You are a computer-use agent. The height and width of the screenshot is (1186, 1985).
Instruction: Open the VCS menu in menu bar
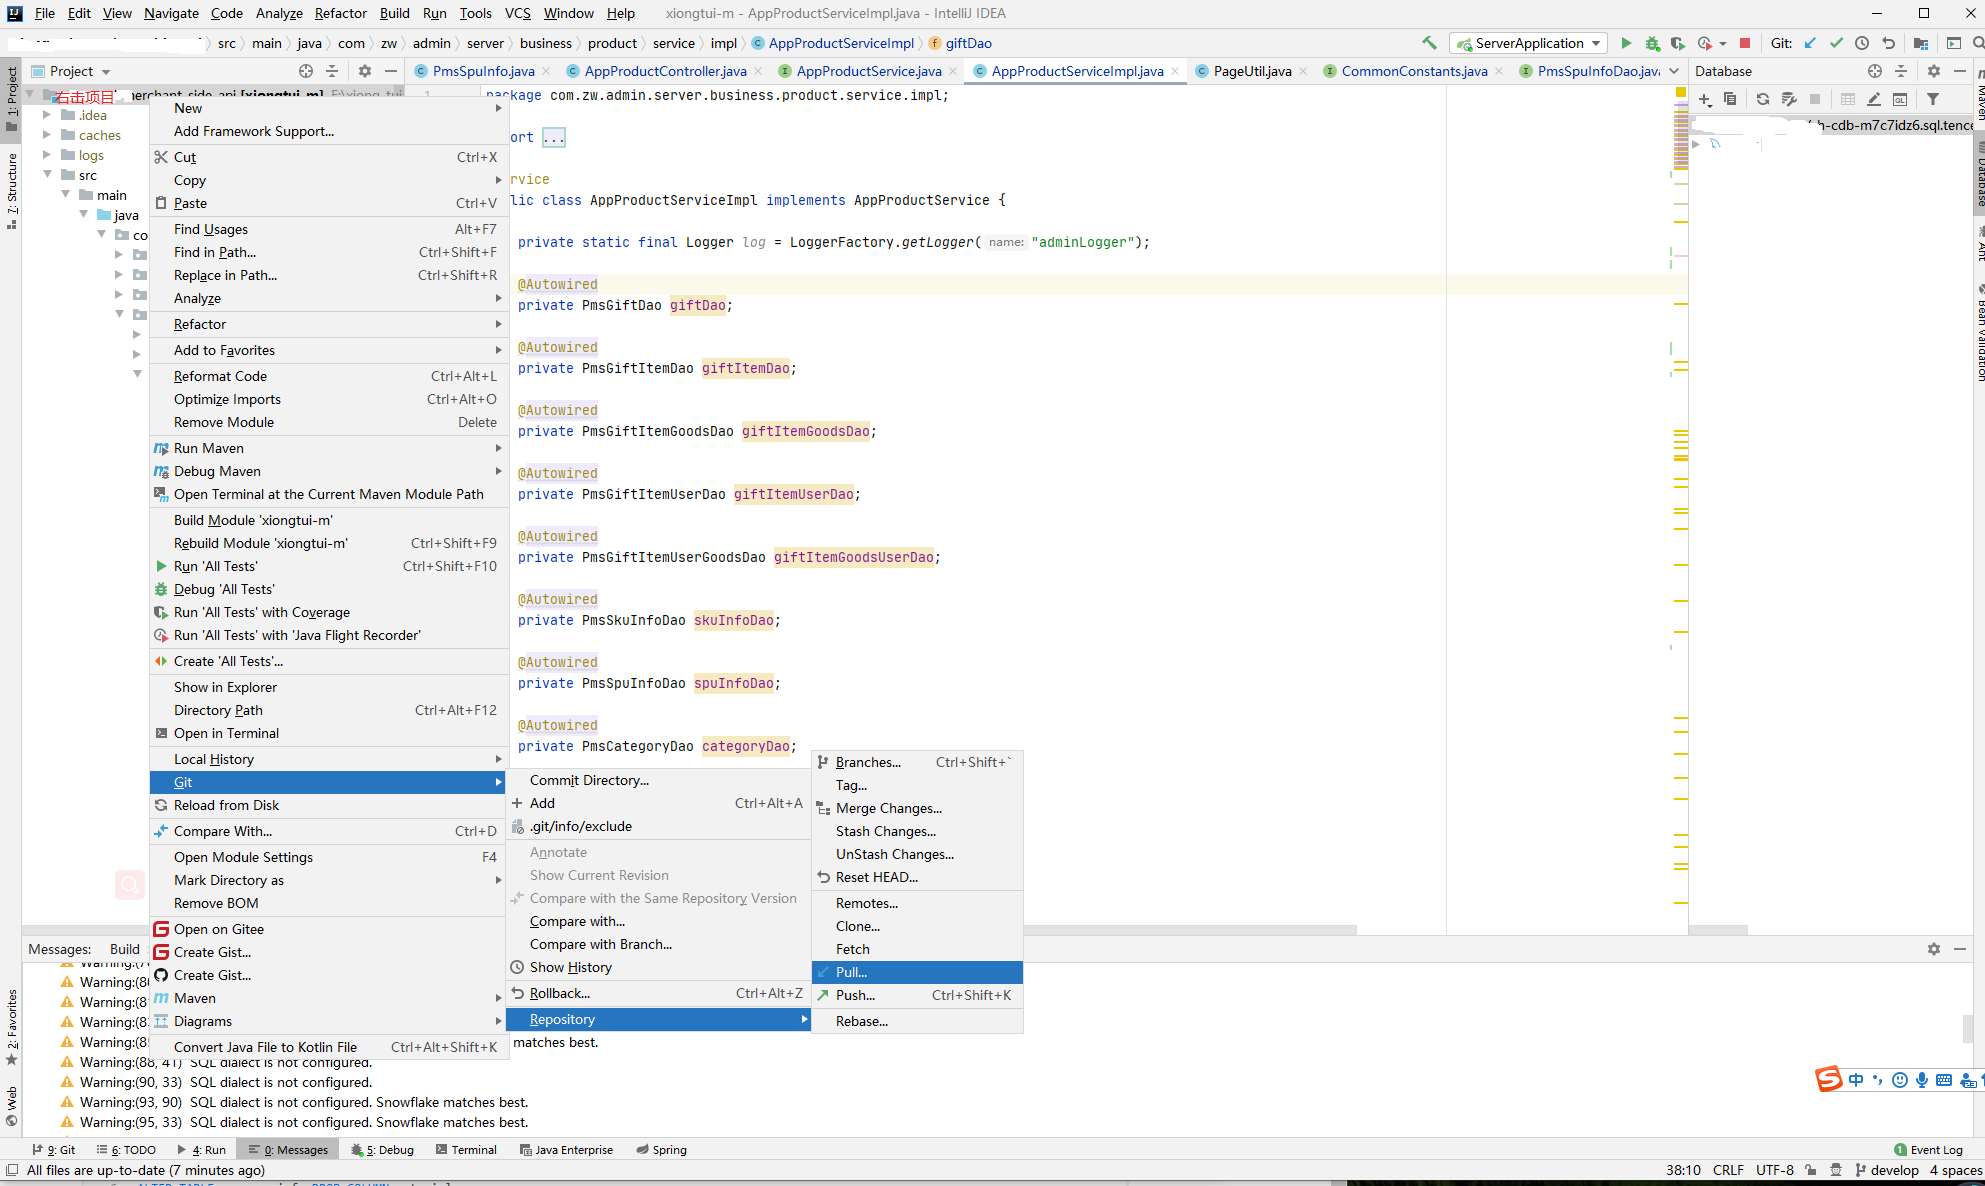coord(517,13)
